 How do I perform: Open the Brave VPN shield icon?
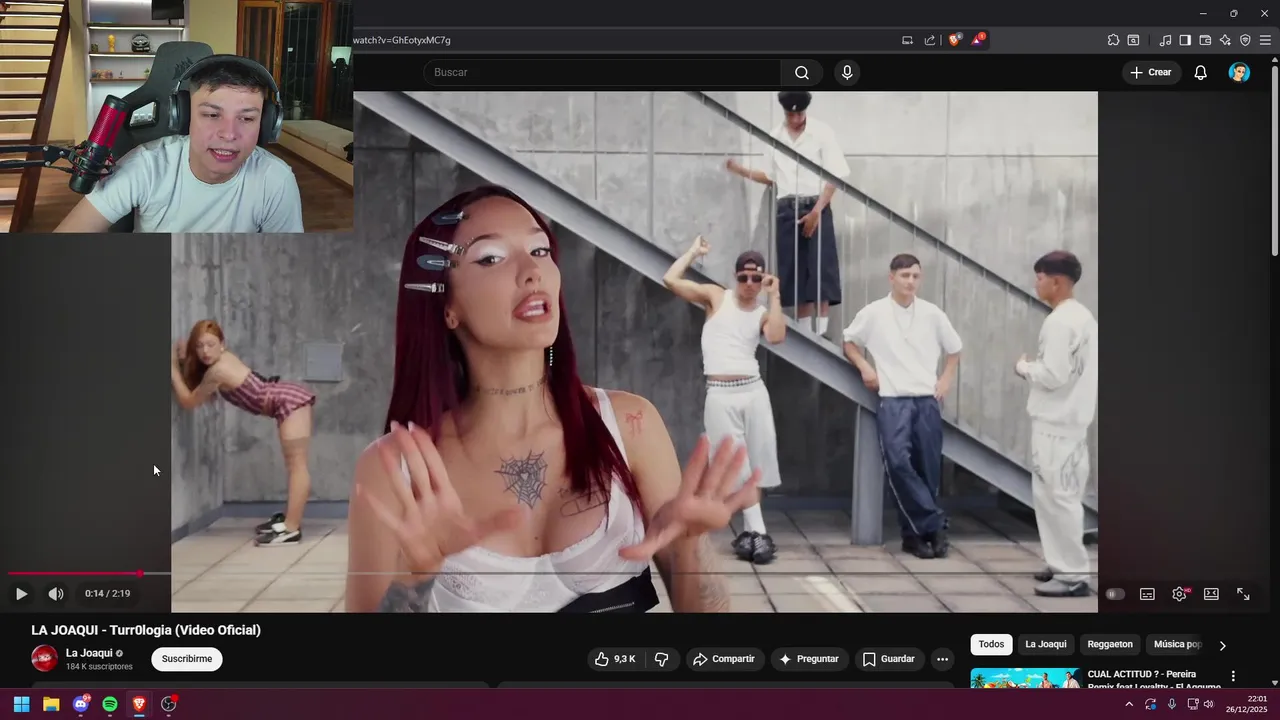coord(1245,40)
